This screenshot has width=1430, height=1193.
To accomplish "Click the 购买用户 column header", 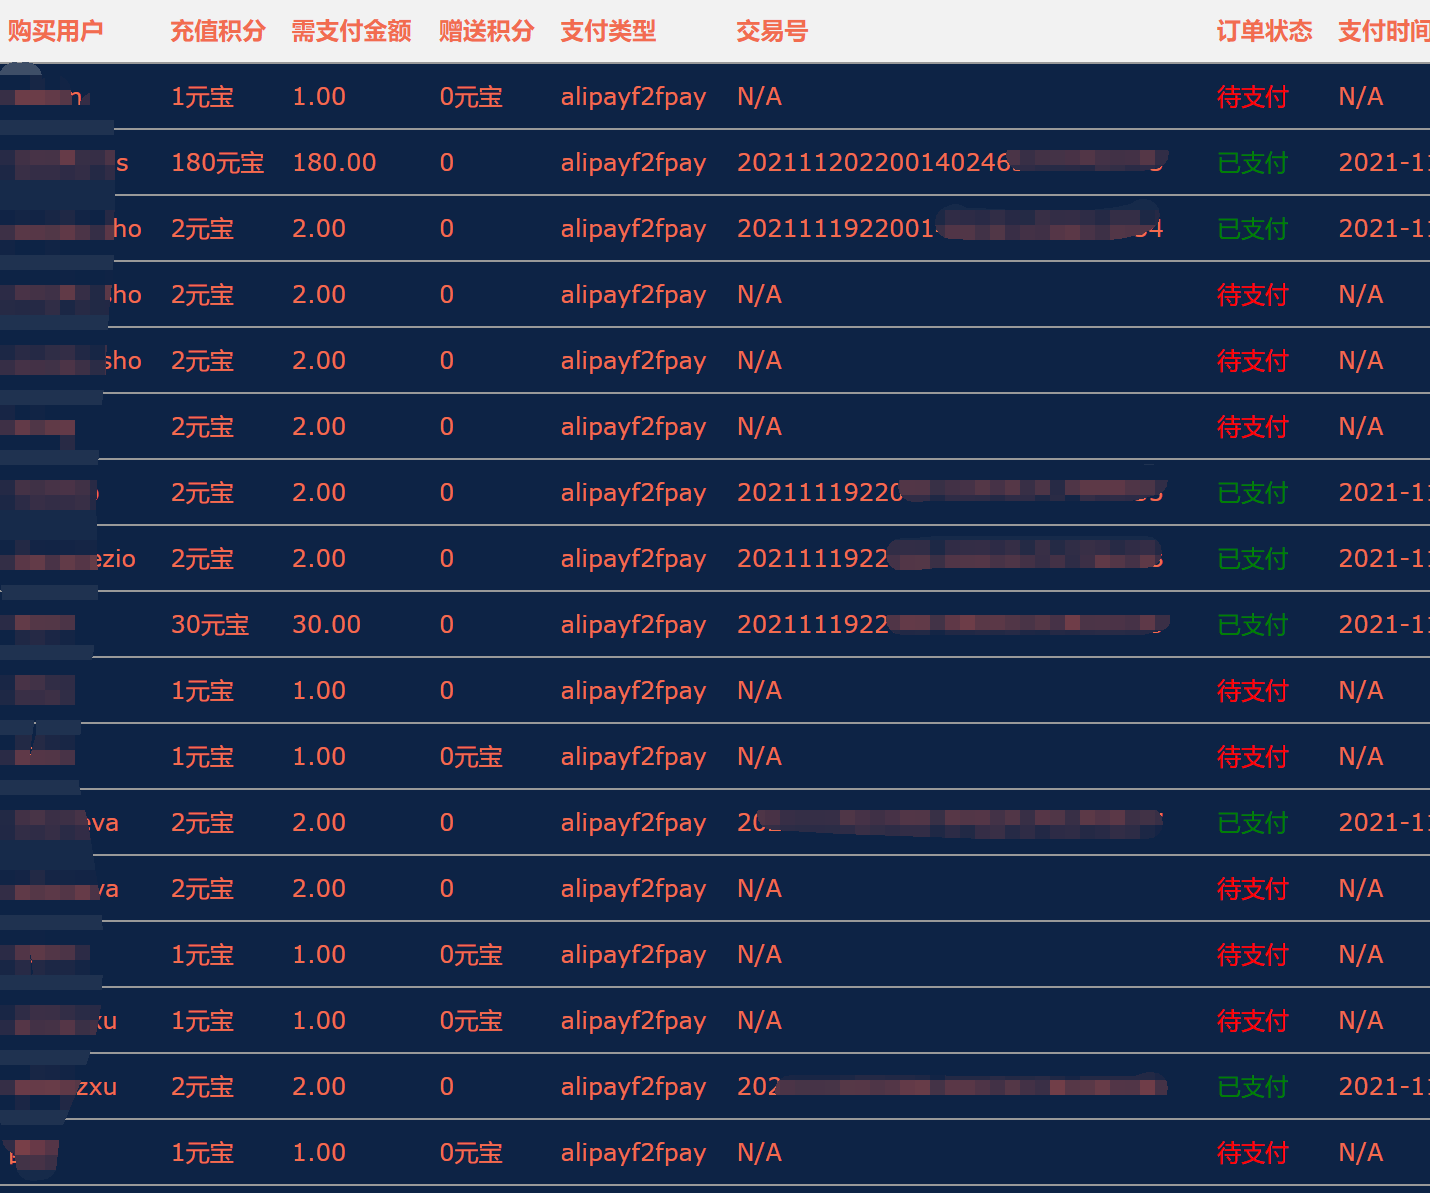I will (x=56, y=31).
